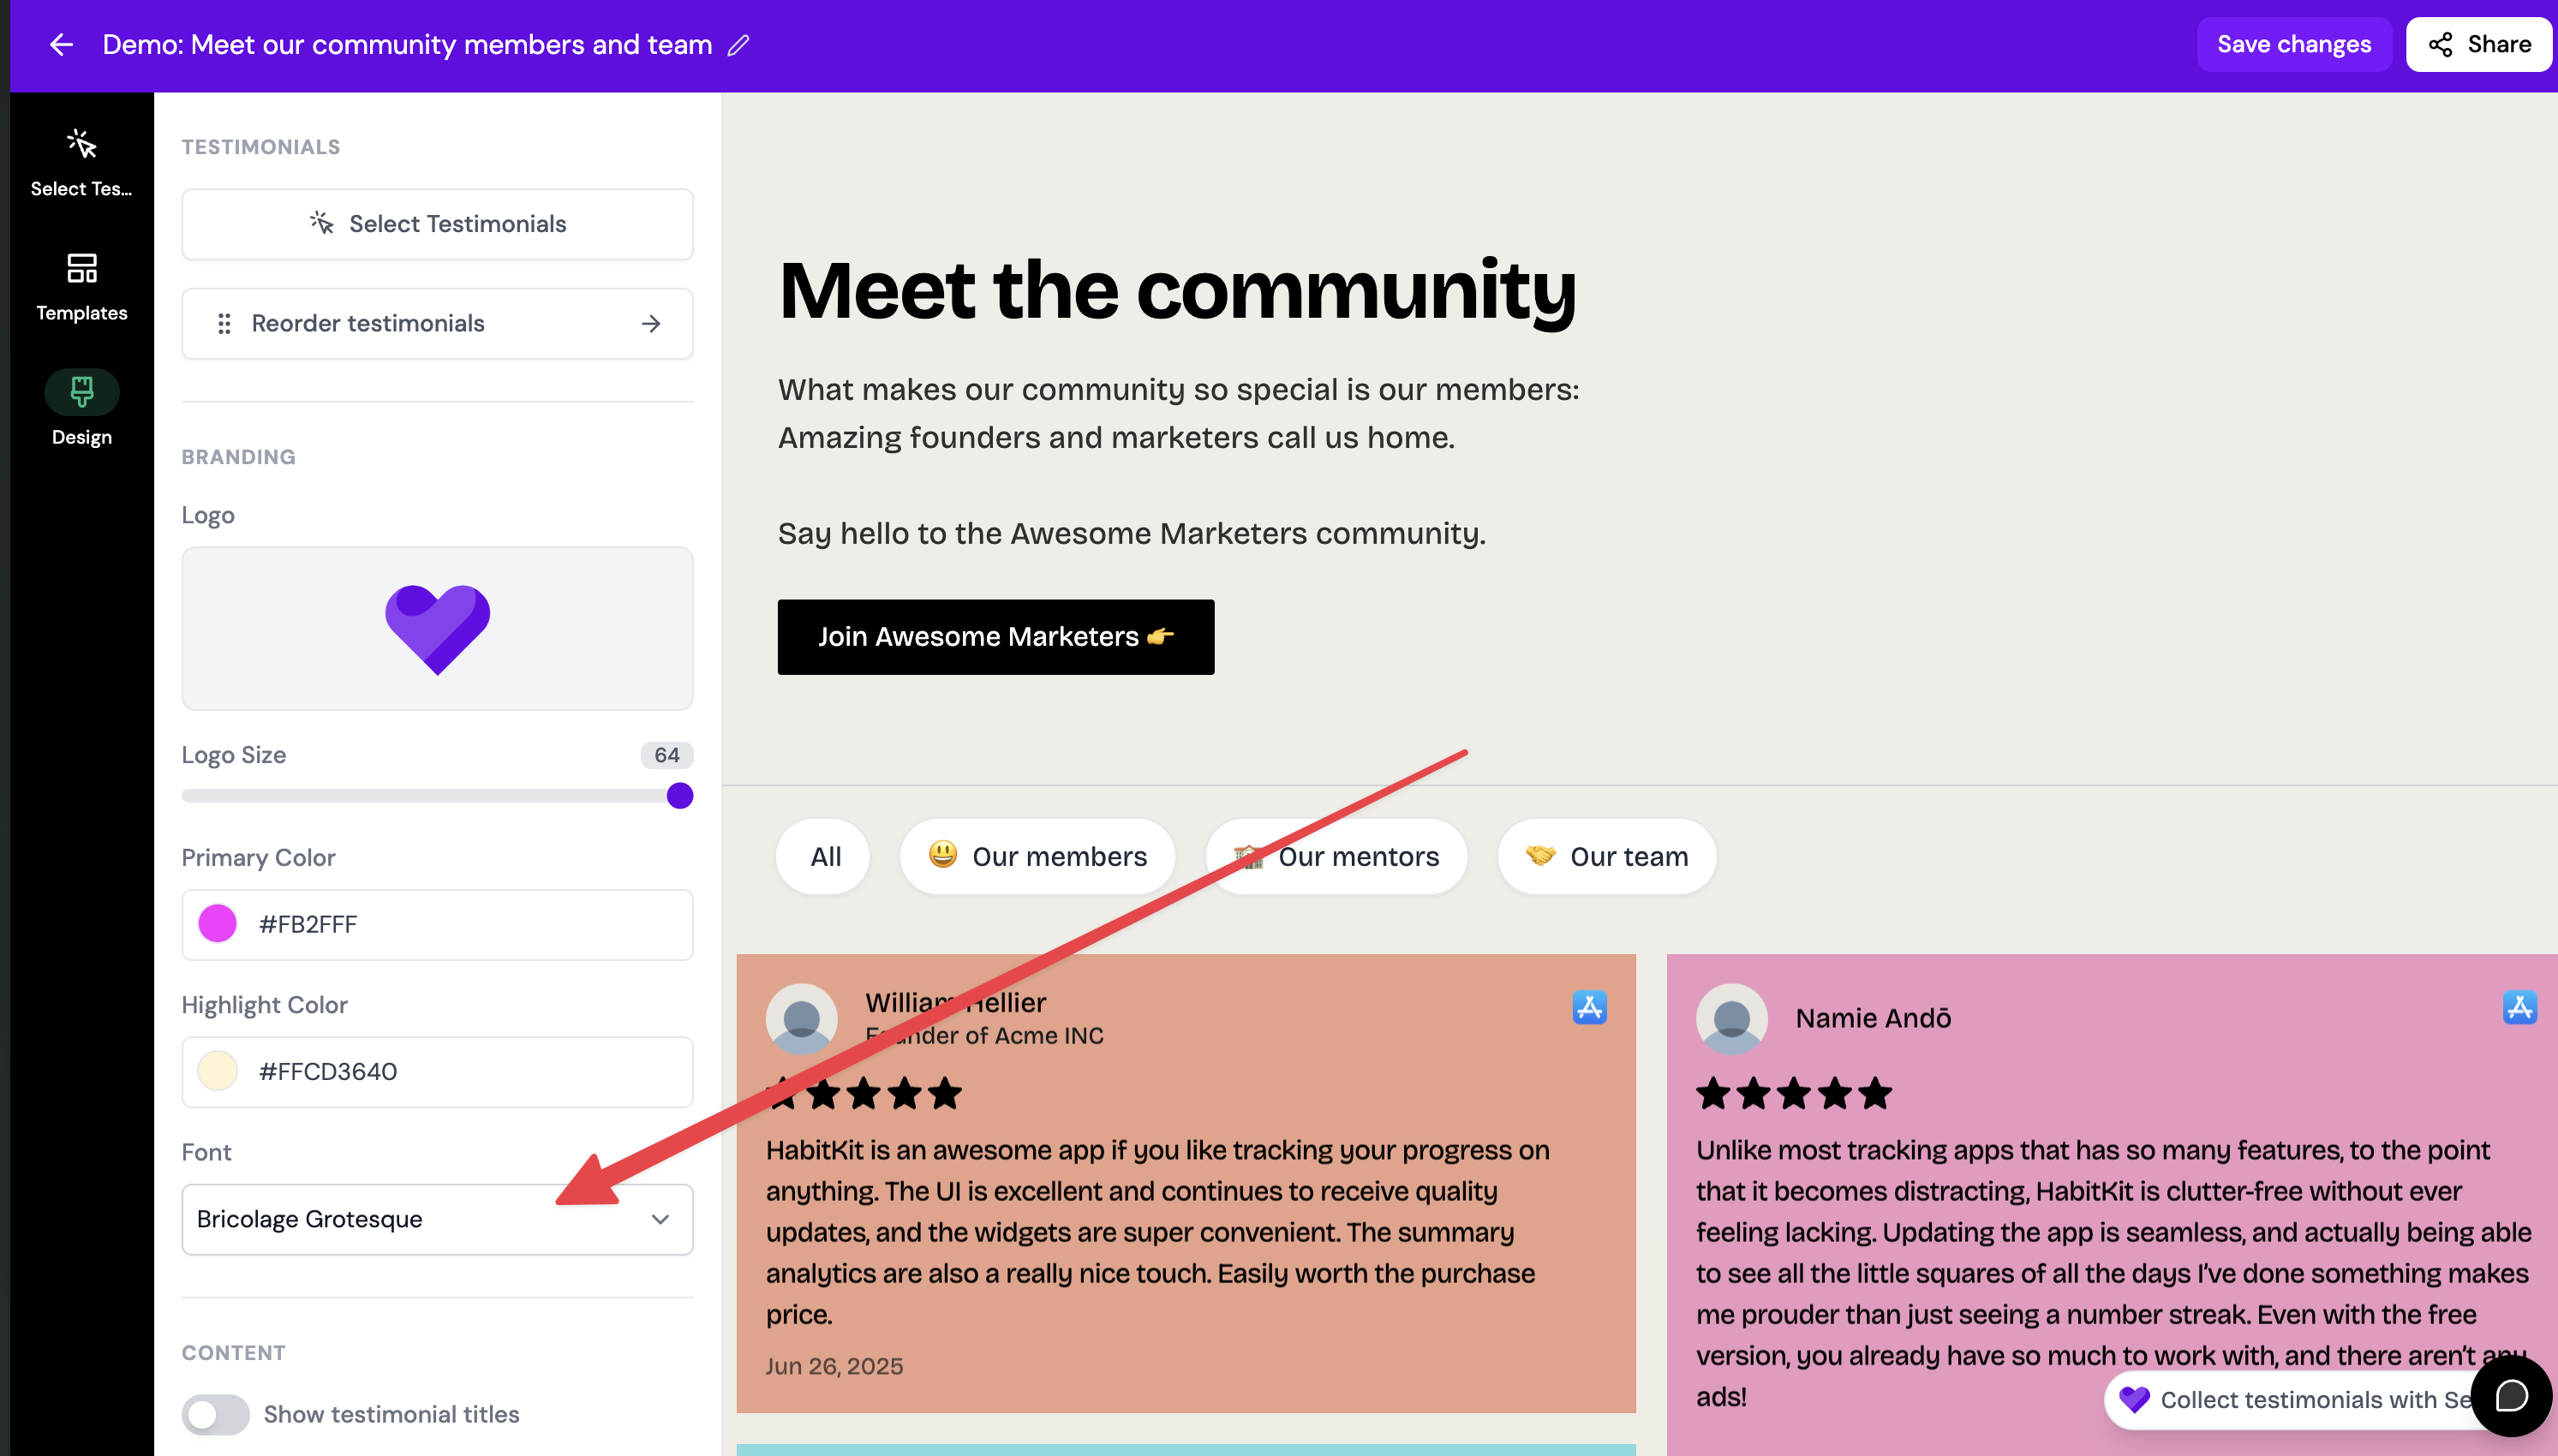Image resolution: width=2558 pixels, height=1456 pixels.
Task: Select the Our members filter tab
Action: pyautogui.click(x=1037, y=857)
